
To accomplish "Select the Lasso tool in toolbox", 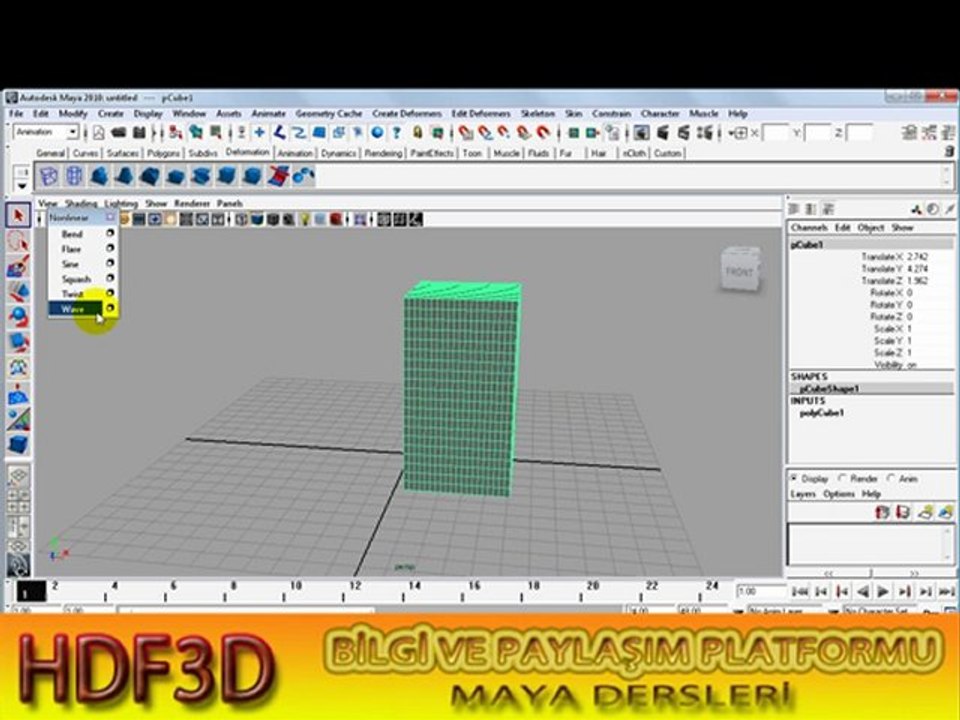I will 18,242.
